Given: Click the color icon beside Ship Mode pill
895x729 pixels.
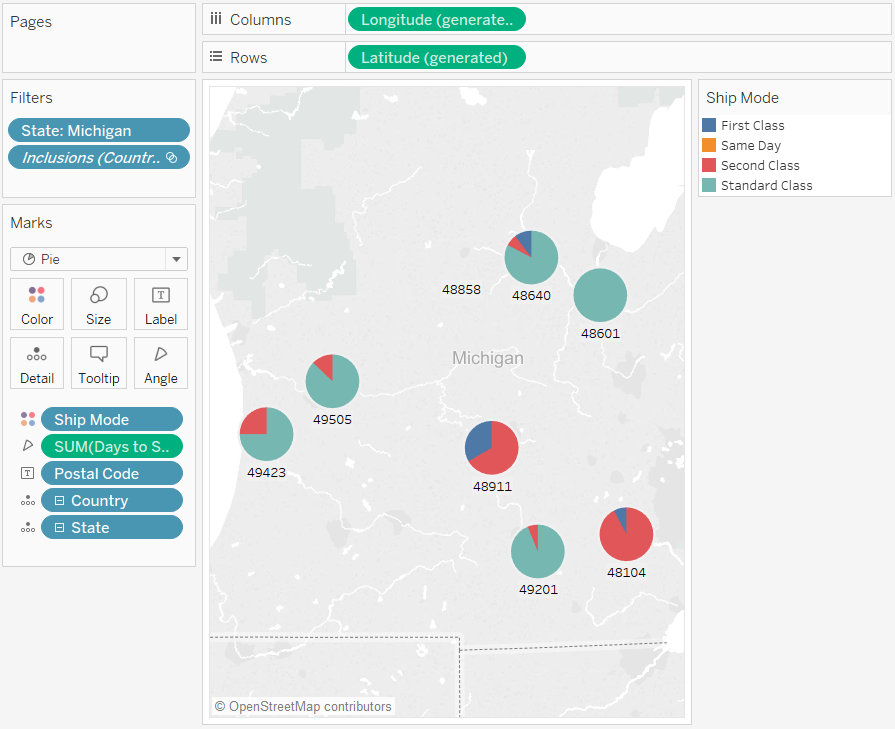Looking at the screenshot, I should 27,419.
